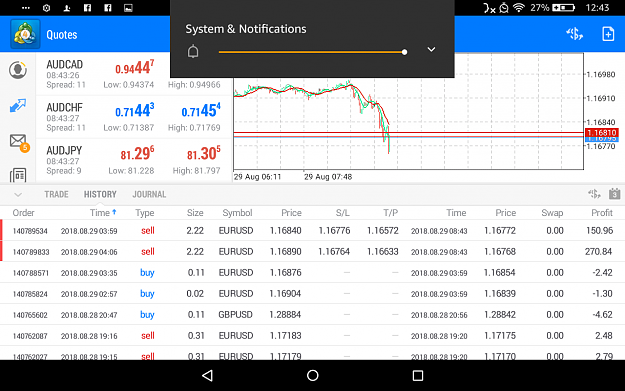Tap the alarm clock icon in the status bar
Image resolution: width=625 pixels, height=391 pixels.
[504, 8]
